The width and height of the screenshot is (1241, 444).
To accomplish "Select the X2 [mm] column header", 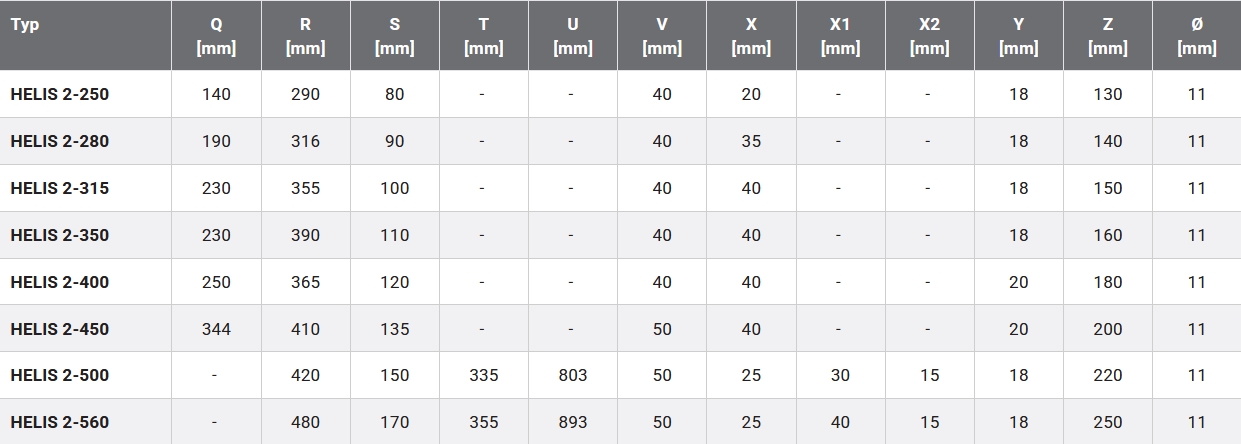I will [929, 36].
